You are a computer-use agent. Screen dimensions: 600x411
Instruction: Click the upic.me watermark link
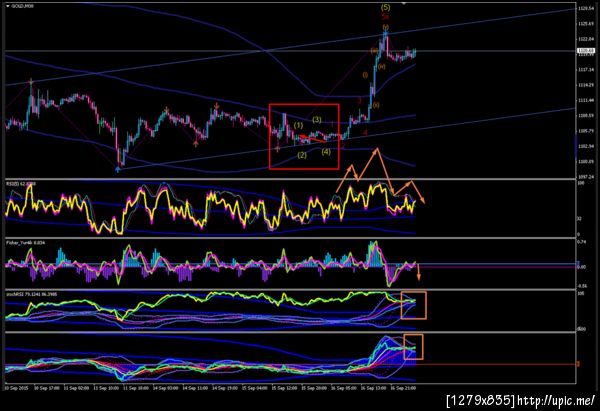(x=556, y=401)
